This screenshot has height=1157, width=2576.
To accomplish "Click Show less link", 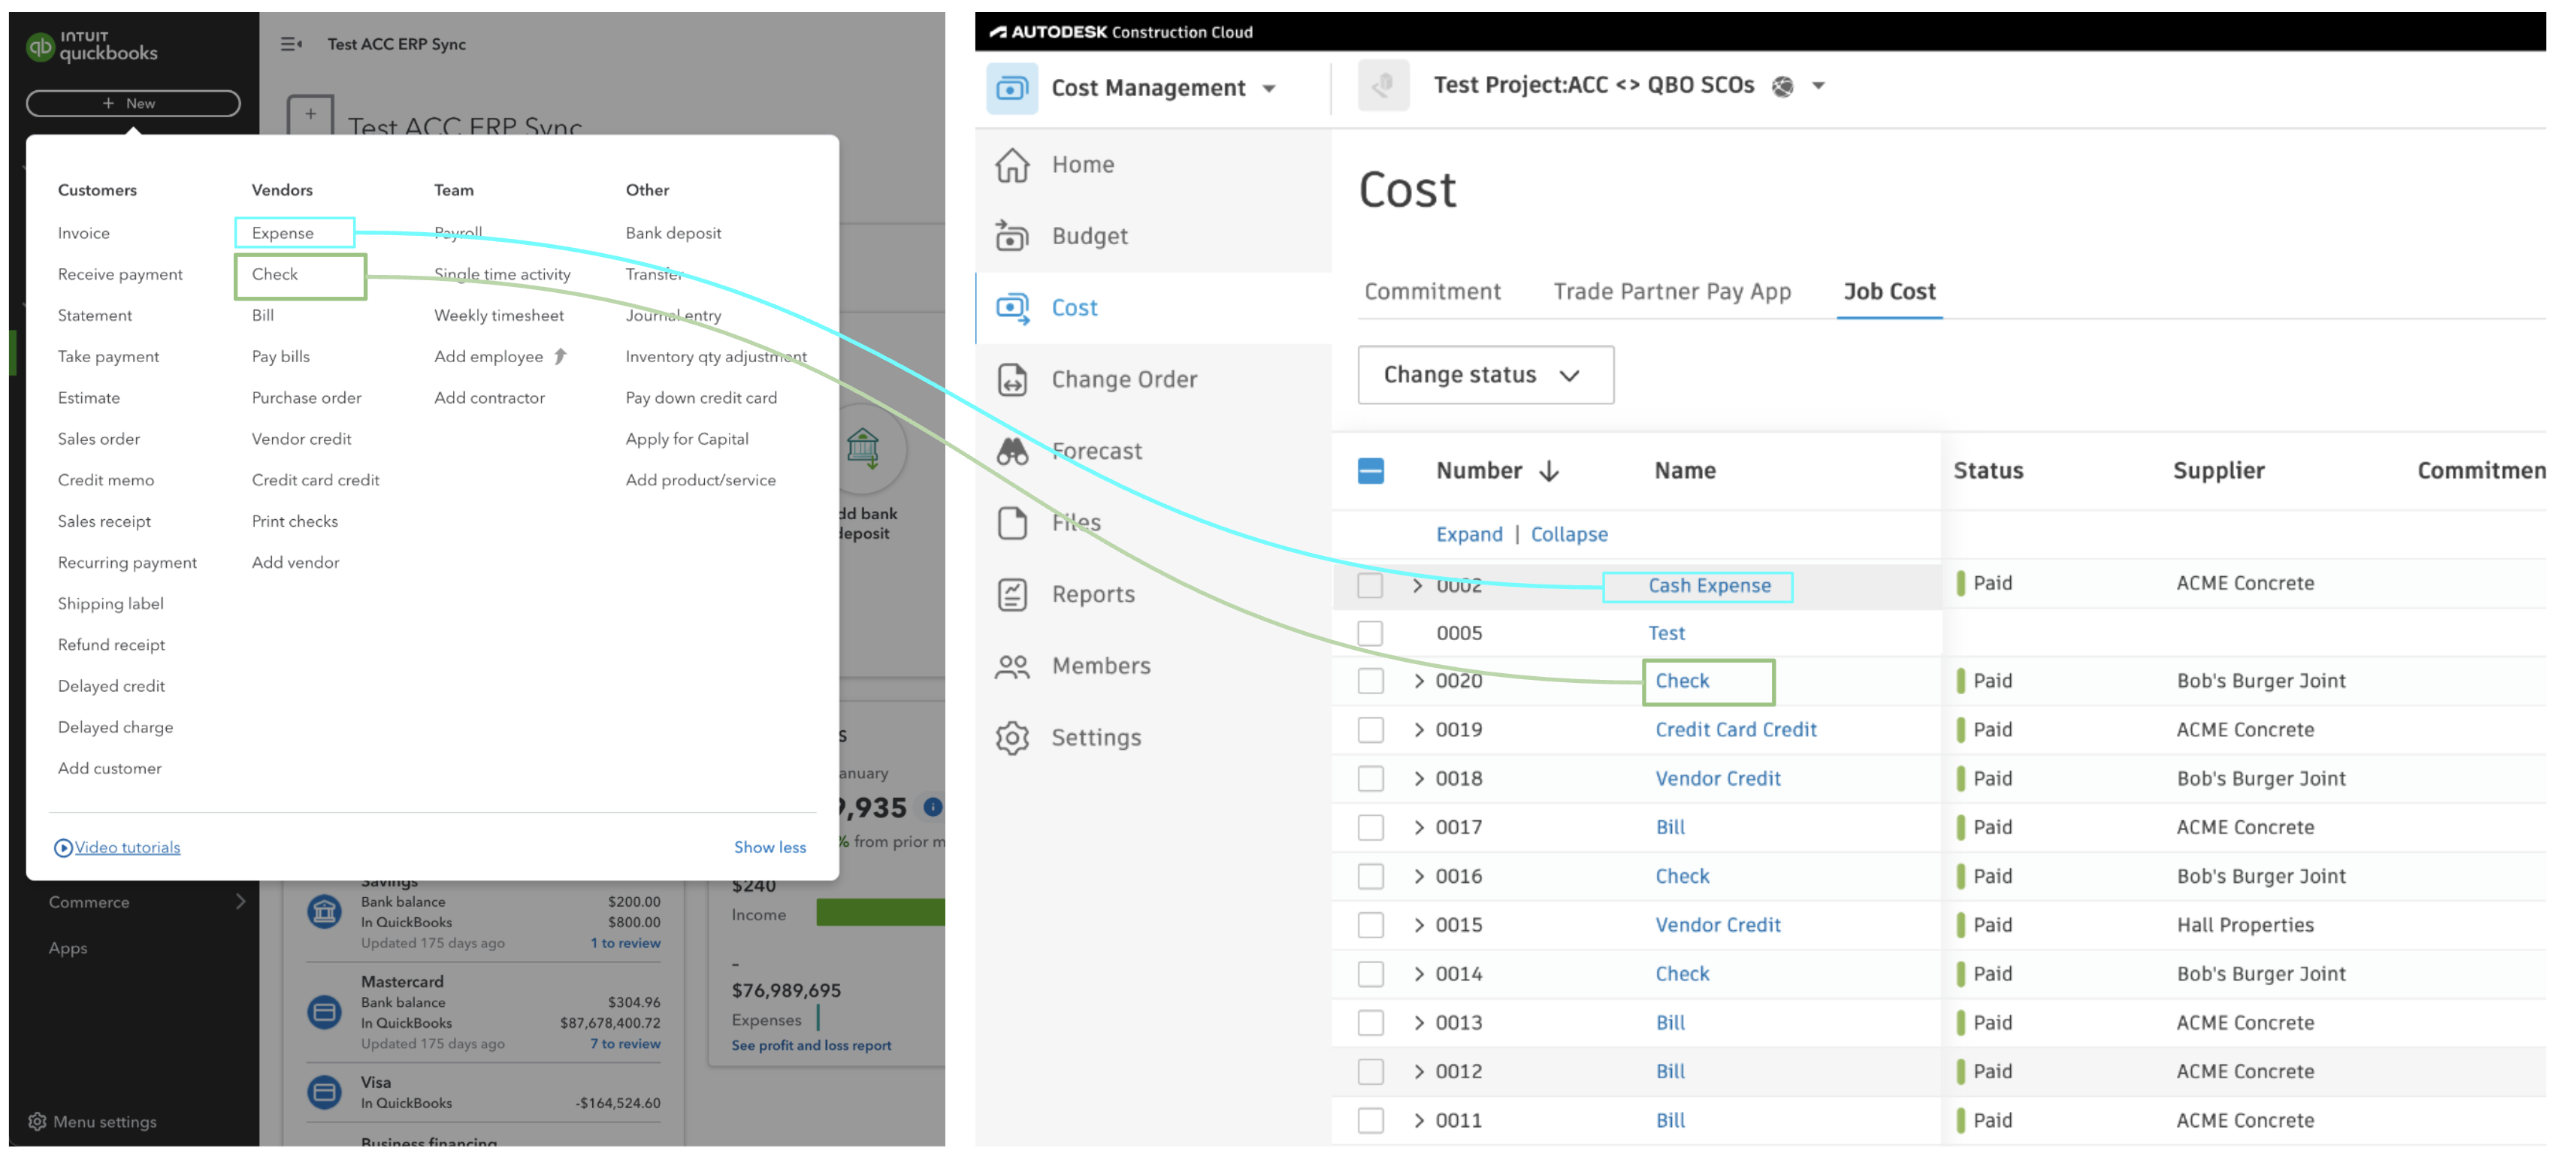I will pos(770,848).
